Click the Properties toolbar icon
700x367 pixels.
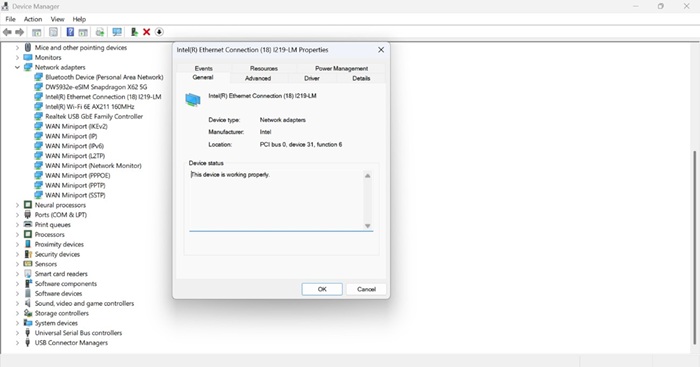click(x=54, y=32)
